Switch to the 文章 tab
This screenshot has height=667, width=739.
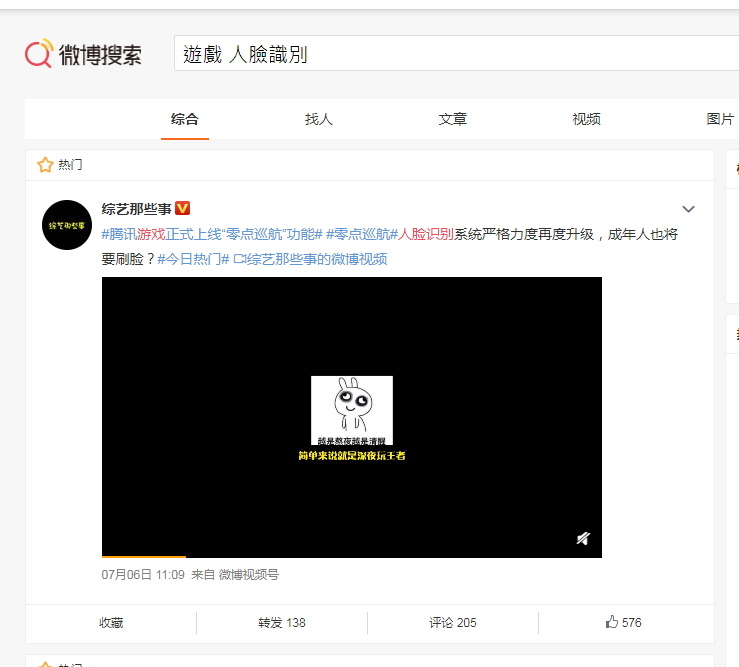pyautogui.click(x=452, y=119)
